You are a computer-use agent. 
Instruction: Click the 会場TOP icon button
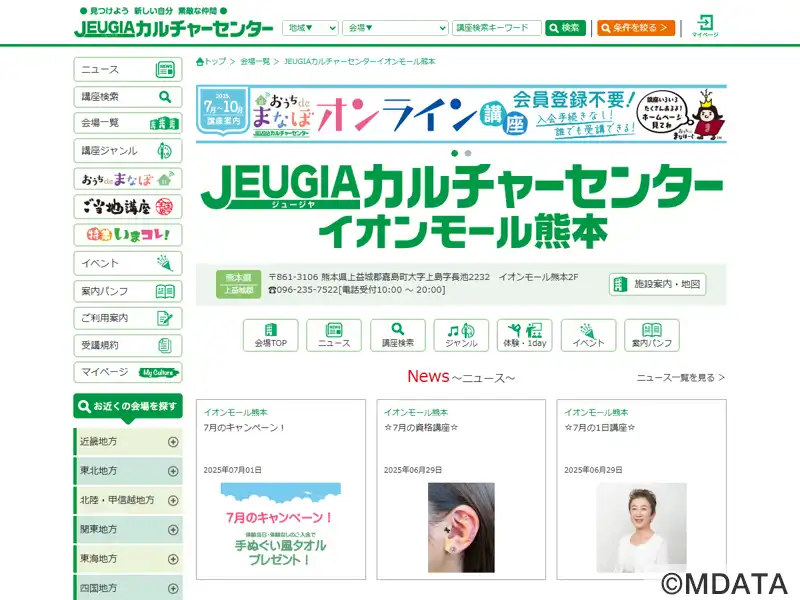(270, 335)
